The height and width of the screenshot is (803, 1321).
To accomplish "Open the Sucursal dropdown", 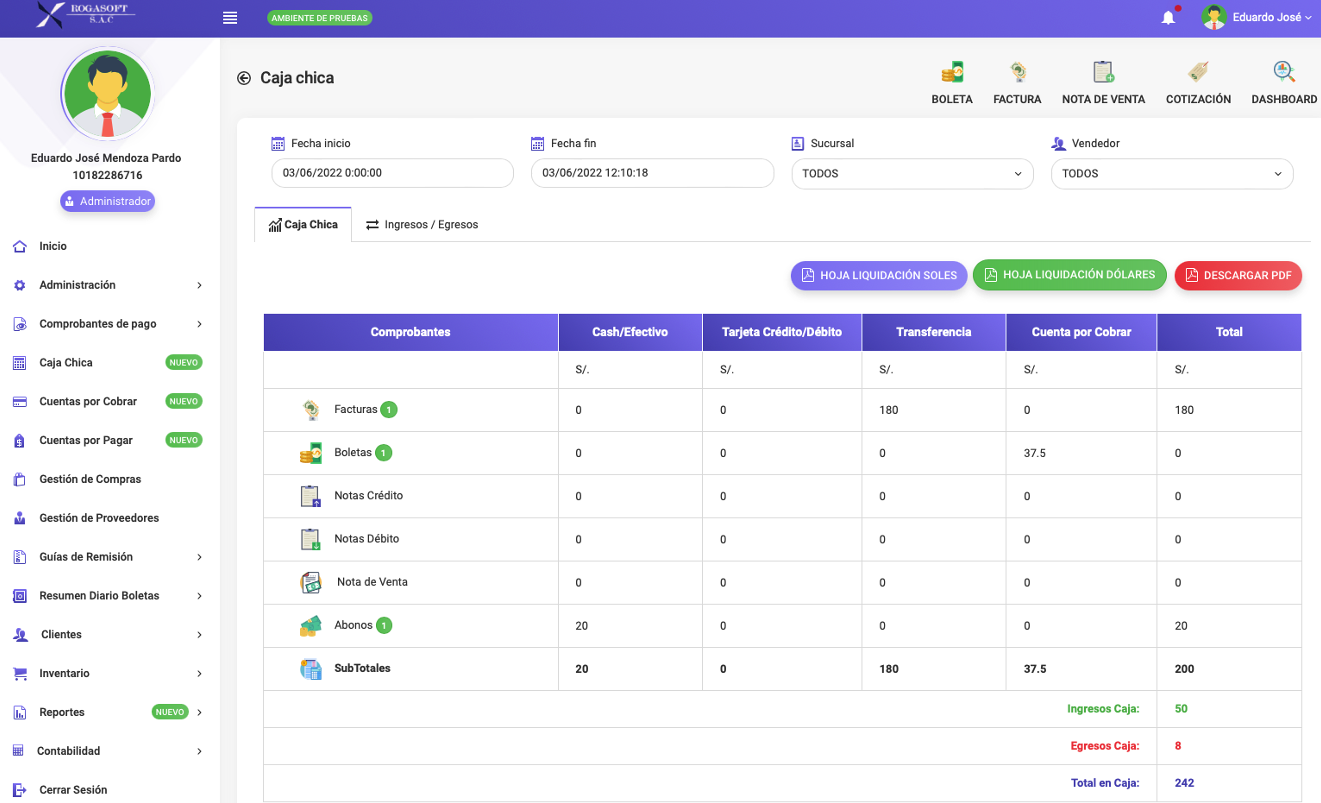I will pyautogui.click(x=912, y=174).
